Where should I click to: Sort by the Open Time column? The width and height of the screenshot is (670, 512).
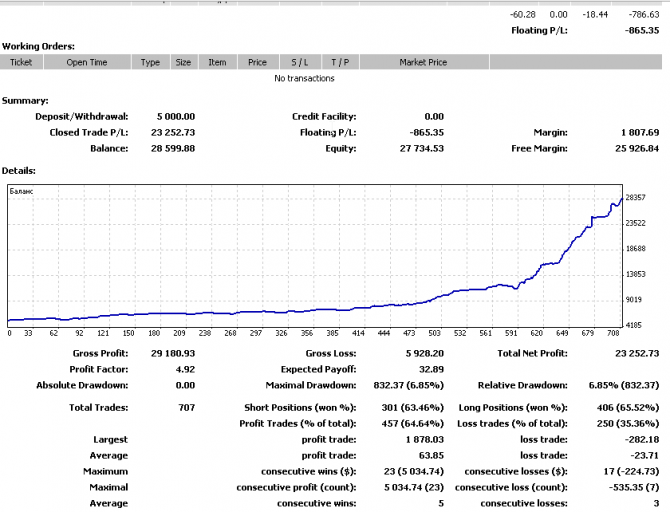click(x=87, y=62)
